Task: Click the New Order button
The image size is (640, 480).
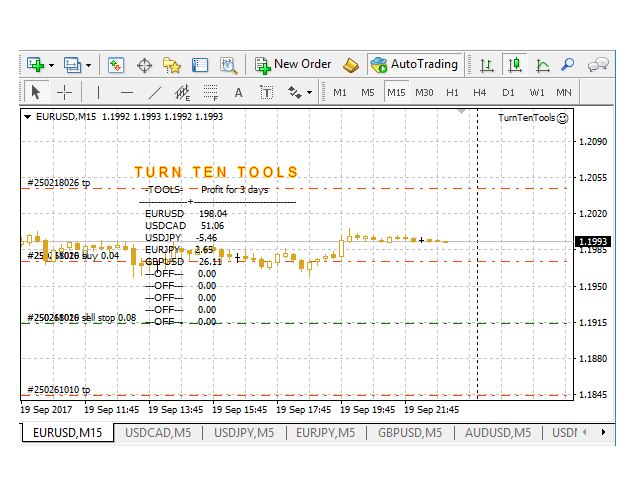Action: coord(293,64)
